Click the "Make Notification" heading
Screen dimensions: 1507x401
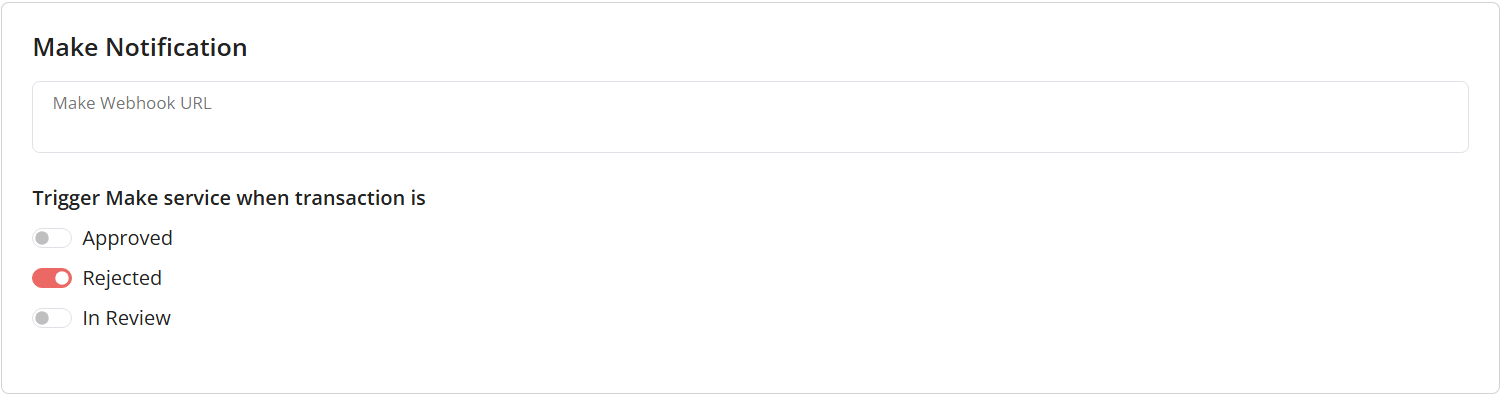[x=140, y=47]
